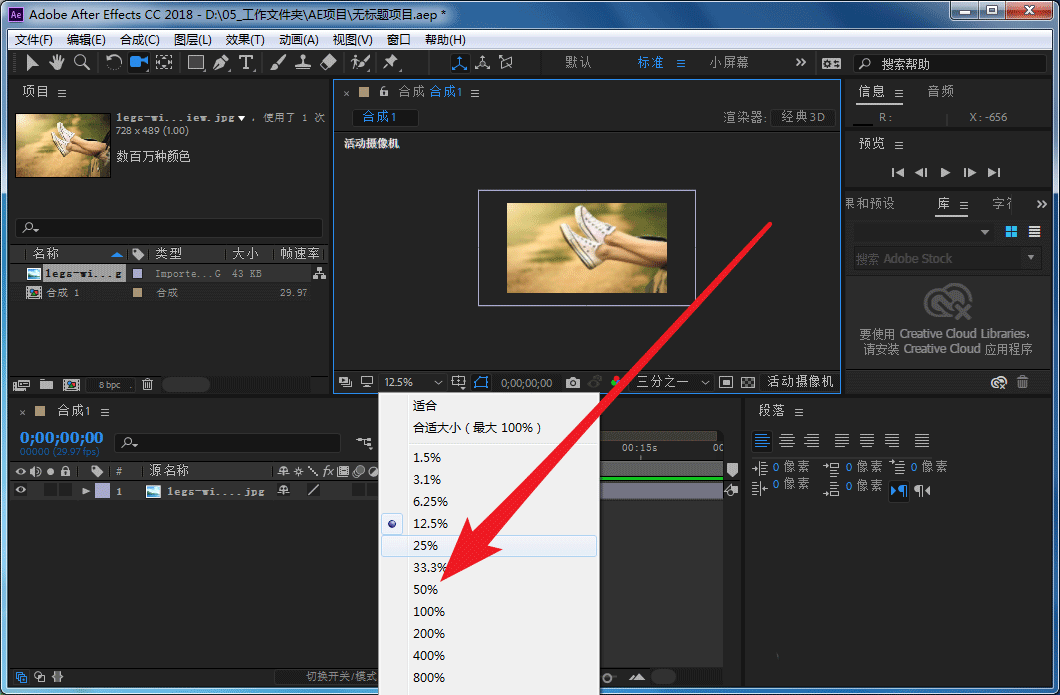Screen dimensions: 1060x695
Task: Select the Pen tool
Action: click(x=221, y=62)
